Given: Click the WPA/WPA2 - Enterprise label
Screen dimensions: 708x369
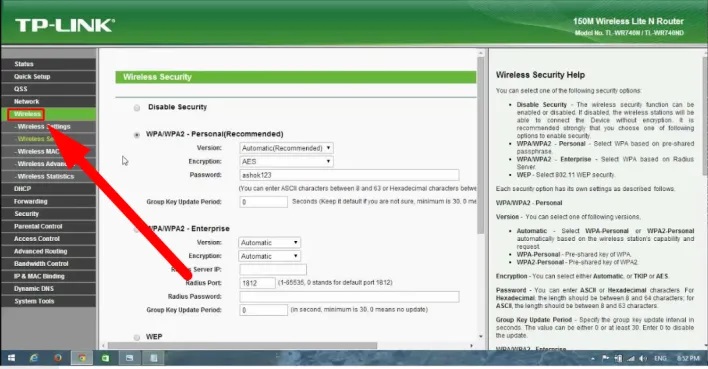Looking at the screenshot, I should pos(188,229).
